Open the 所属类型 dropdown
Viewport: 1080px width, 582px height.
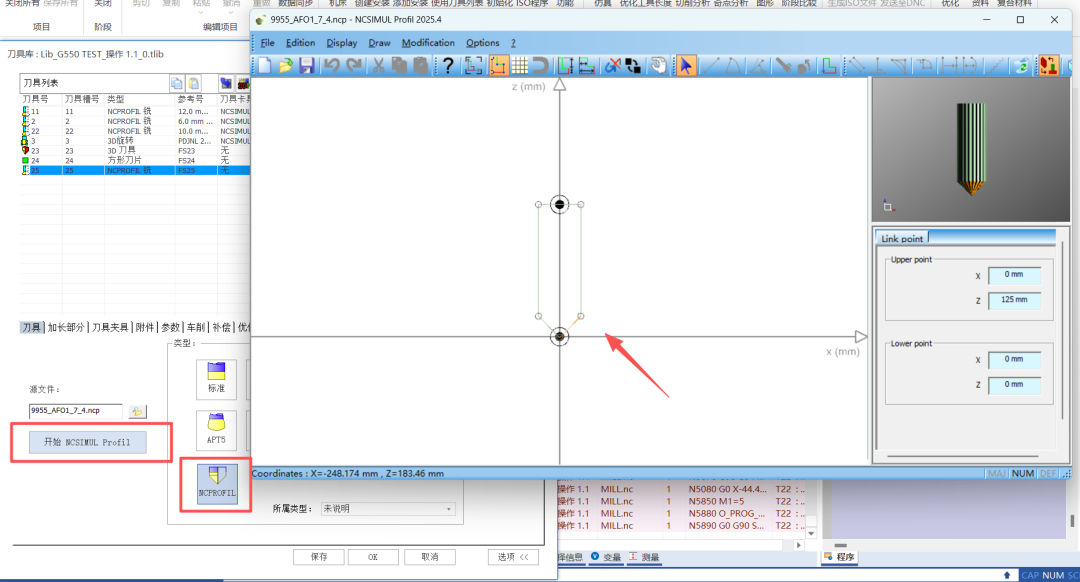pyautogui.click(x=388, y=509)
